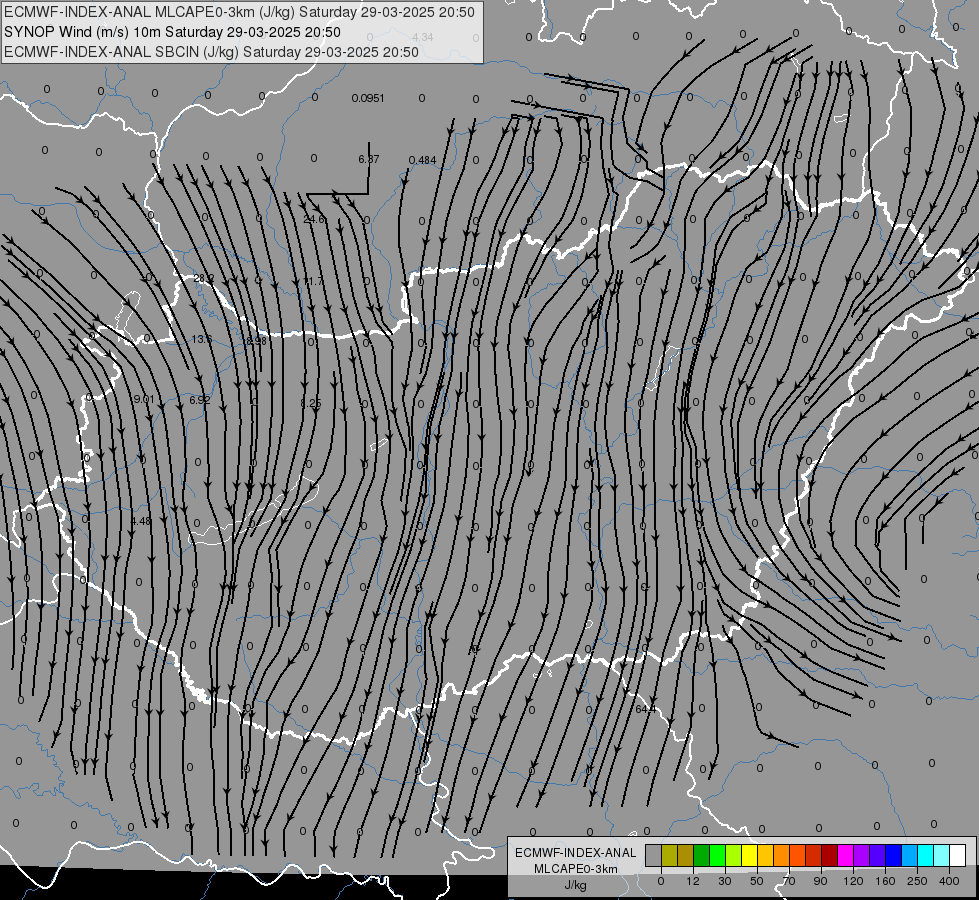Select the 4.34 value near the title box

423,37
